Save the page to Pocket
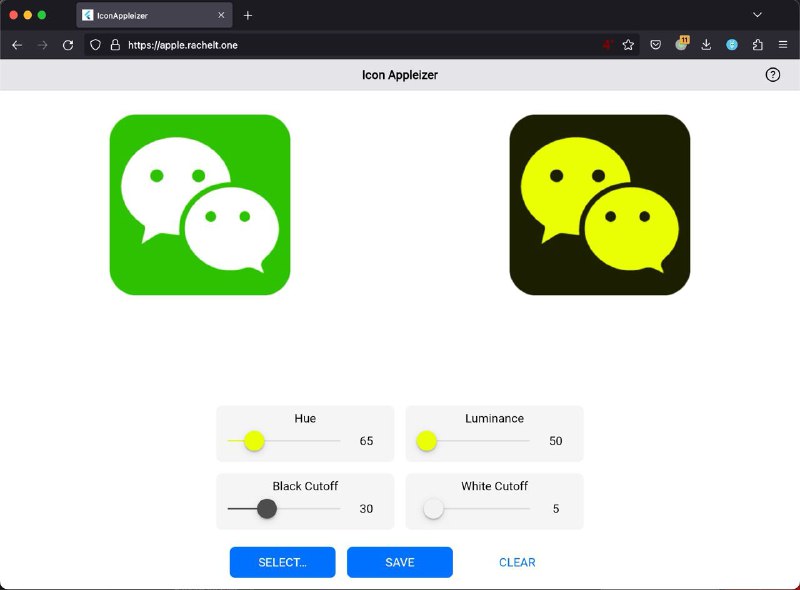Image resolution: width=800 pixels, height=590 pixels. [x=655, y=44]
